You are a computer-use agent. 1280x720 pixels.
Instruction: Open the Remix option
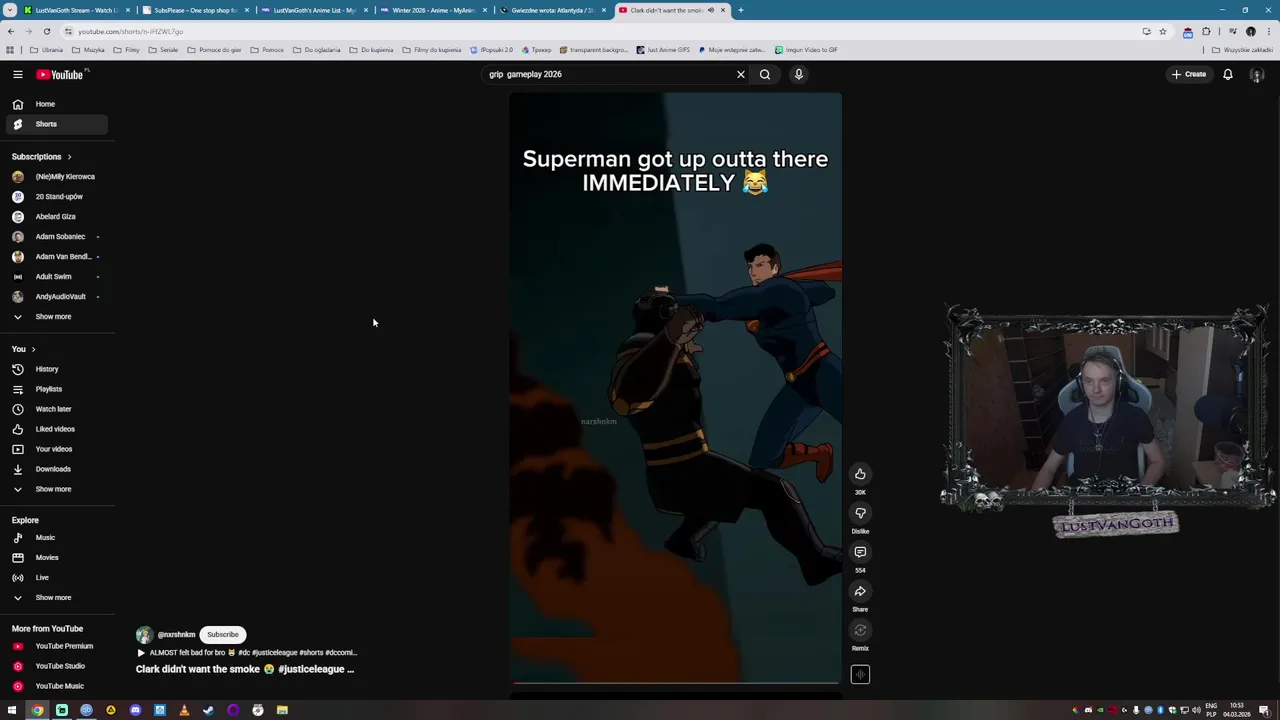tap(860, 630)
